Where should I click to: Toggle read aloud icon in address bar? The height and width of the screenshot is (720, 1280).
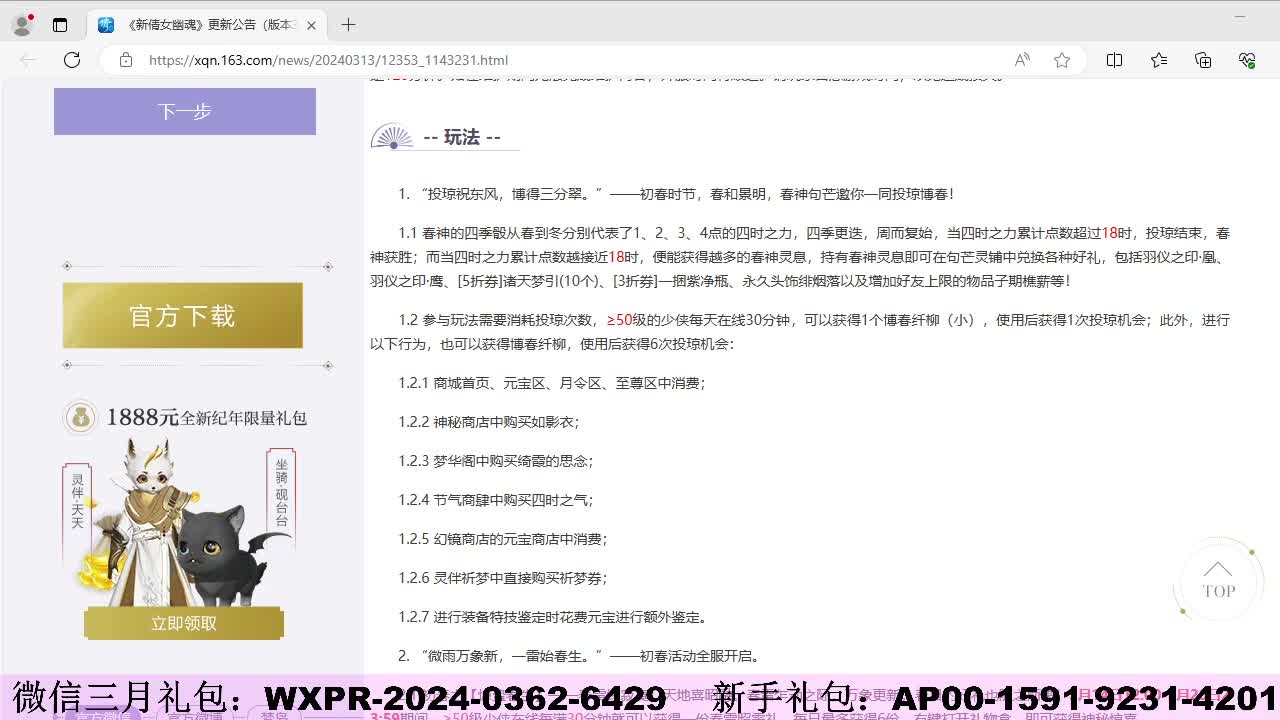[x=1022, y=60]
